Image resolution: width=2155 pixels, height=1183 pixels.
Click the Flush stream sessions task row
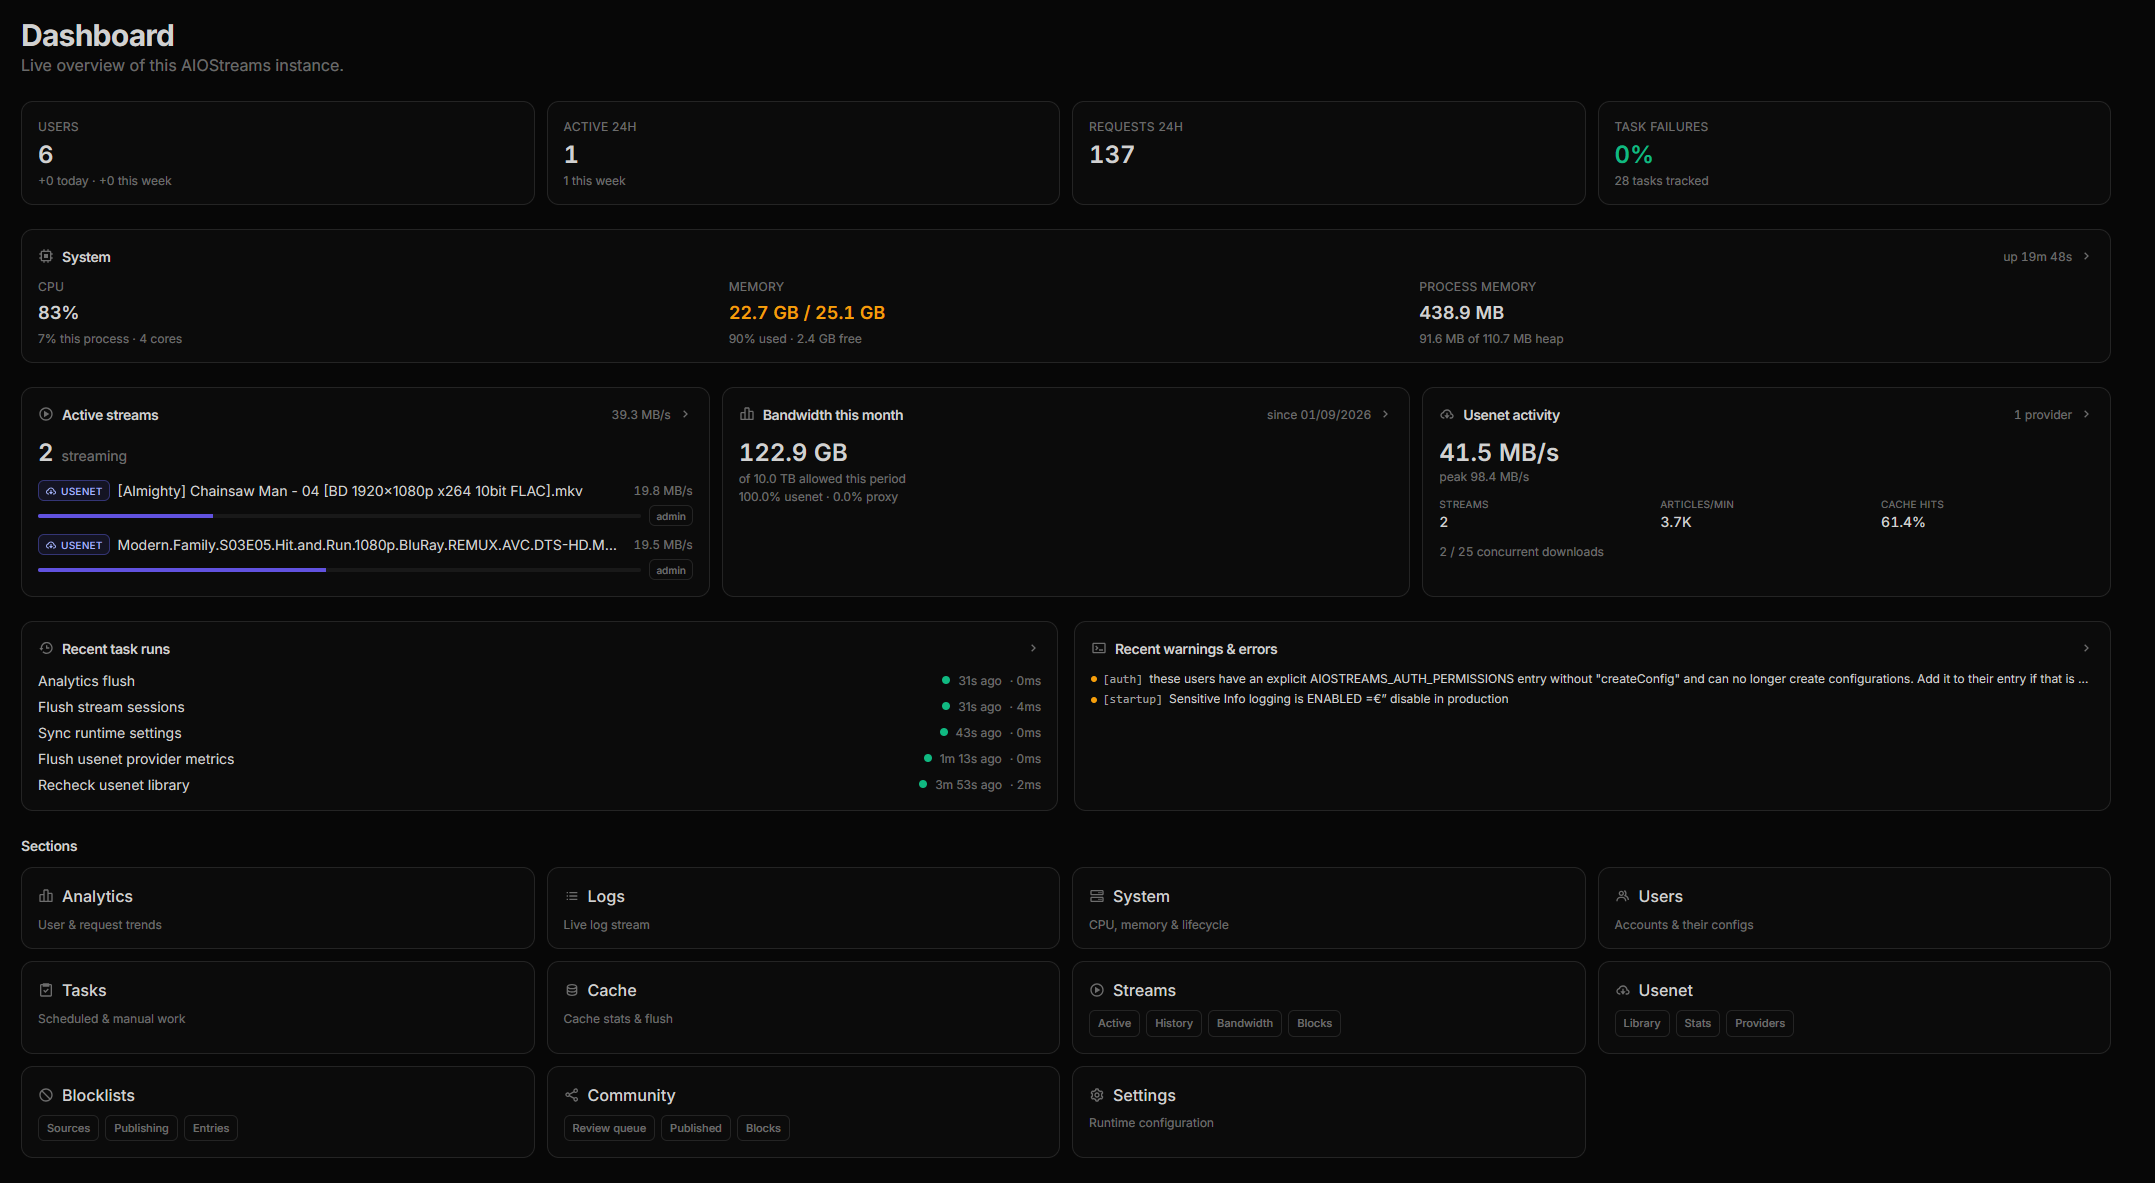[x=539, y=707]
